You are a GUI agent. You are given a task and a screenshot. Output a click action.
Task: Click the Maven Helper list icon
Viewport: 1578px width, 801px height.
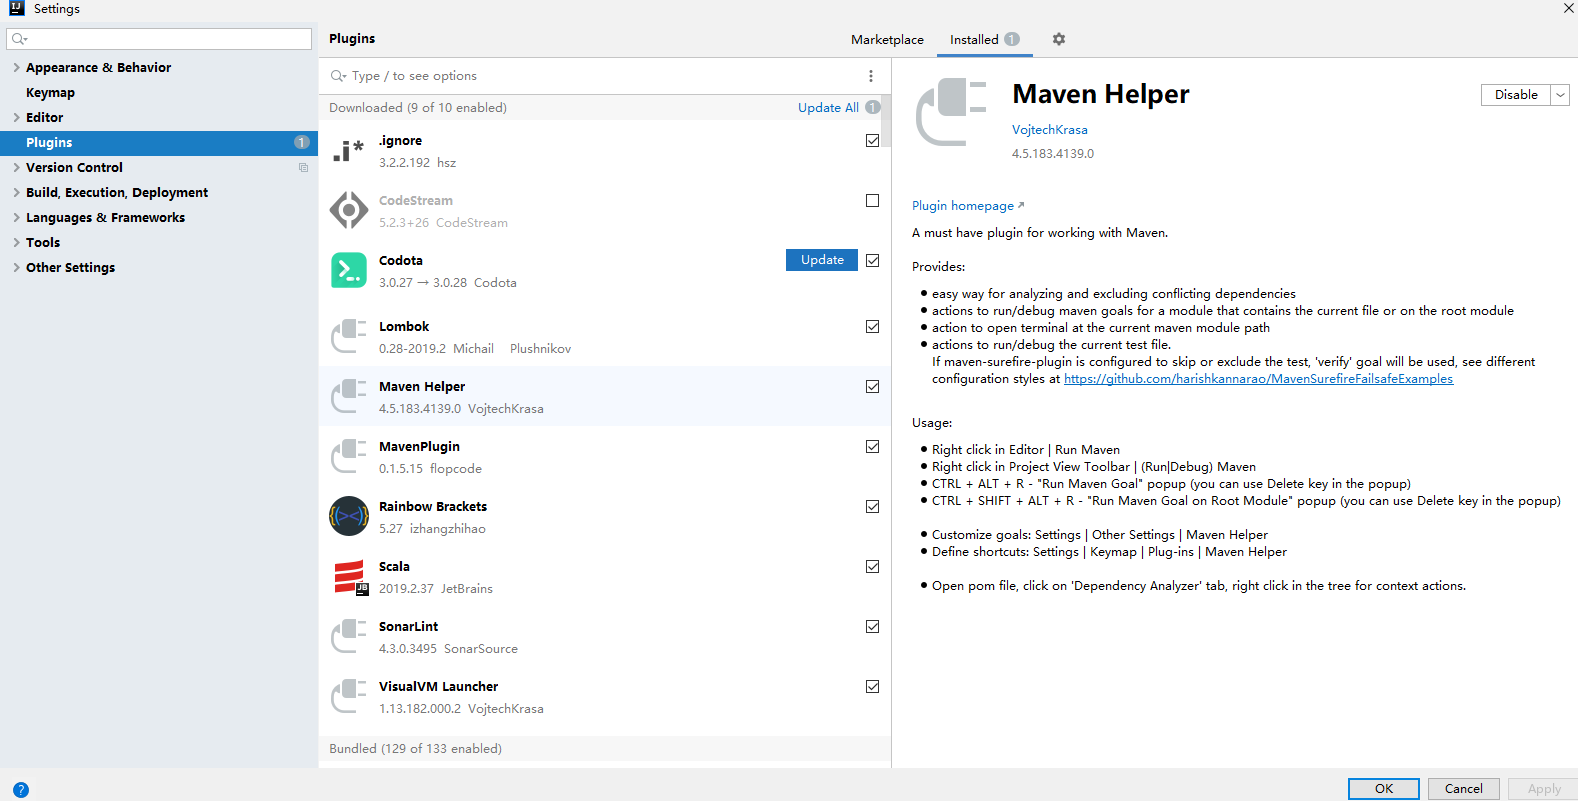tap(348, 397)
